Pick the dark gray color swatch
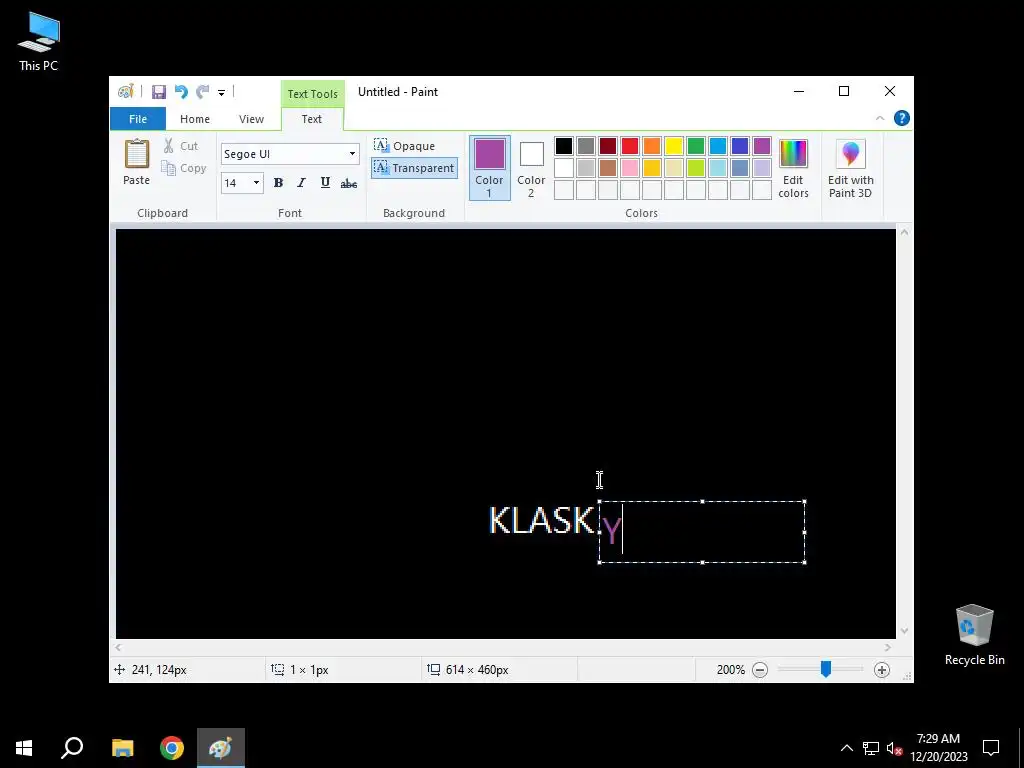The width and height of the screenshot is (1024, 768). click(586, 146)
